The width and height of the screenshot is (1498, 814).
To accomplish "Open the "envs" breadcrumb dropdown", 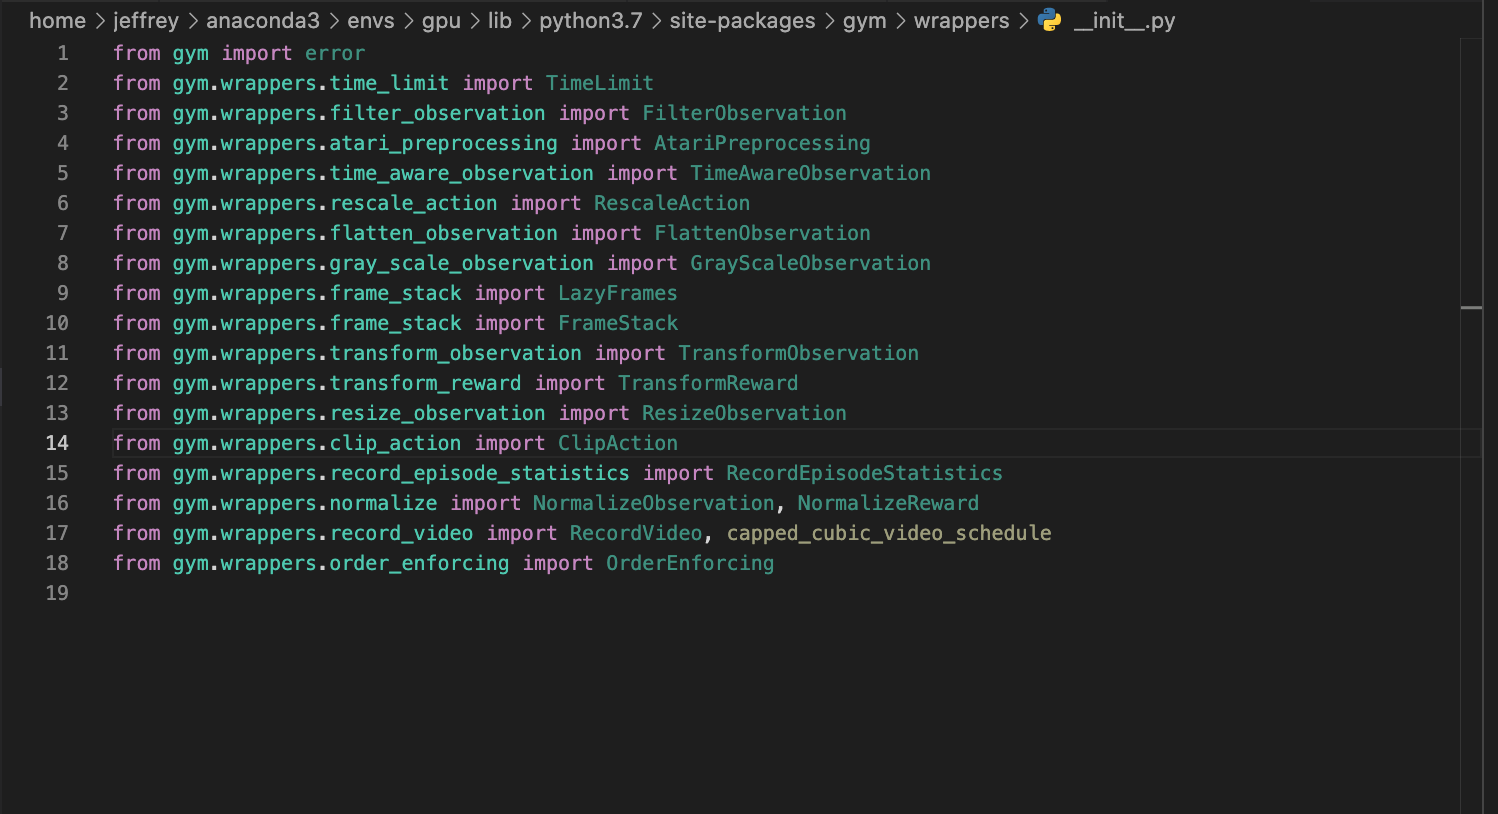I will [x=371, y=20].
